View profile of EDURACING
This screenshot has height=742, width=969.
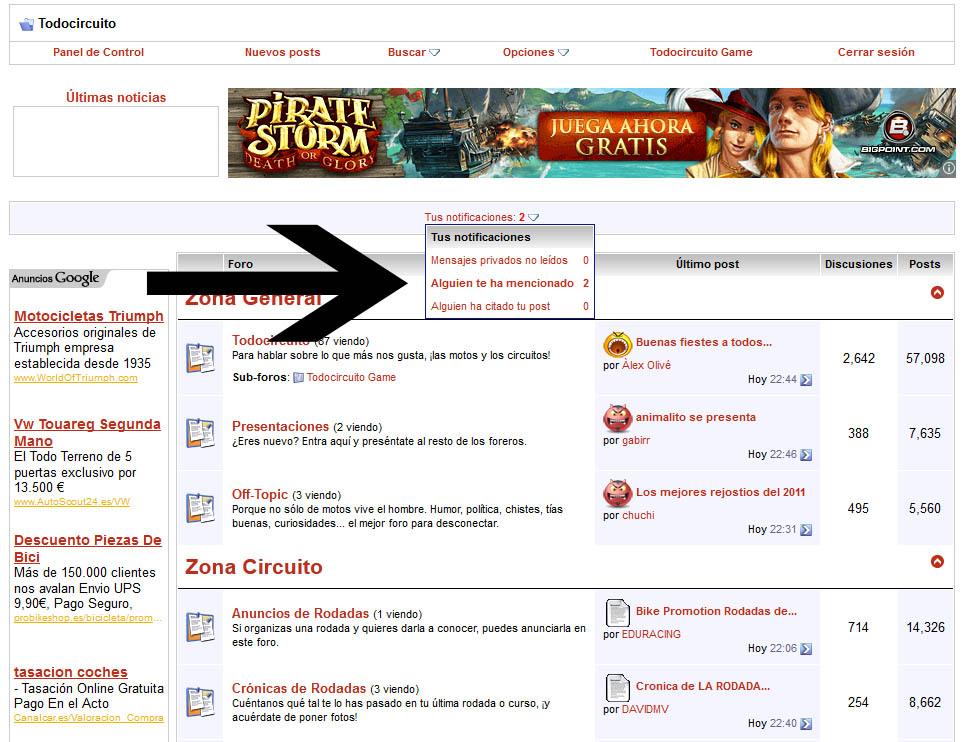[651, 634]
